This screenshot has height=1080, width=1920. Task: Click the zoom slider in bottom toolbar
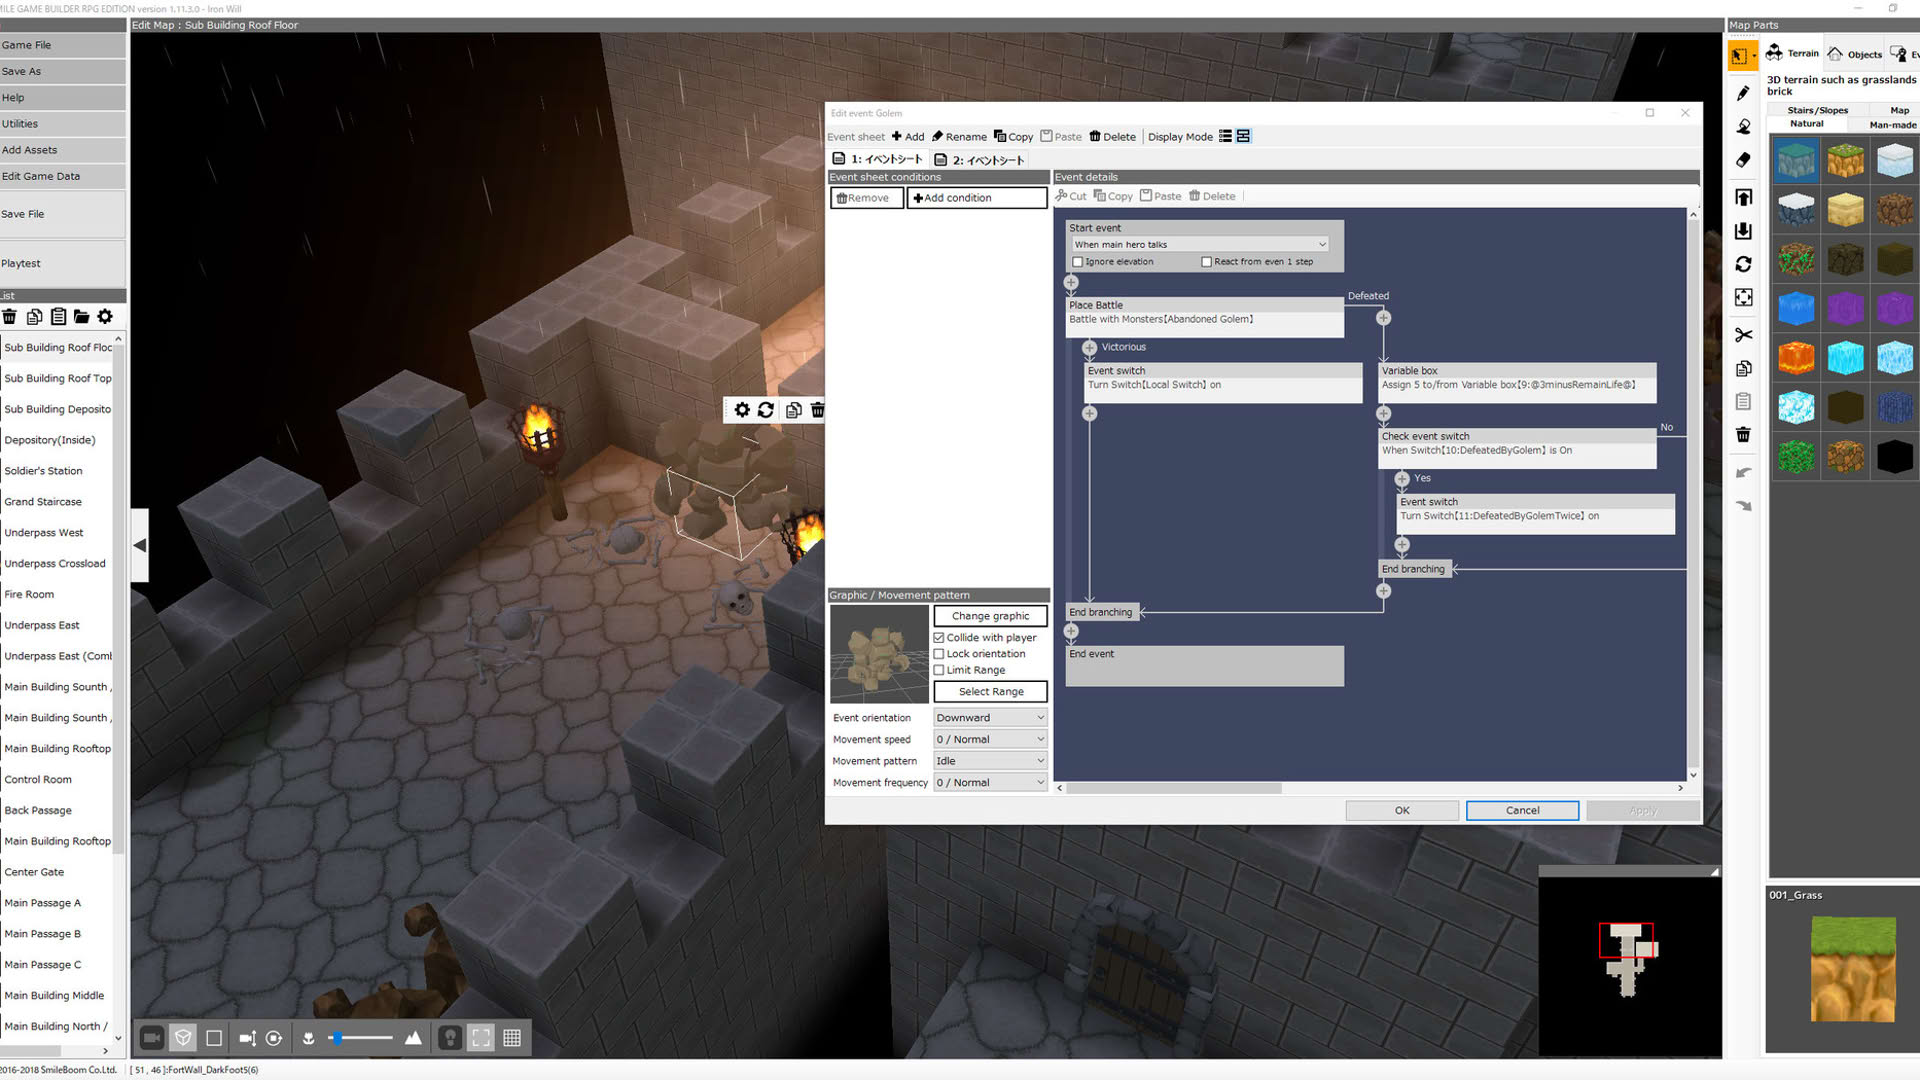[x=360, y=1038]
